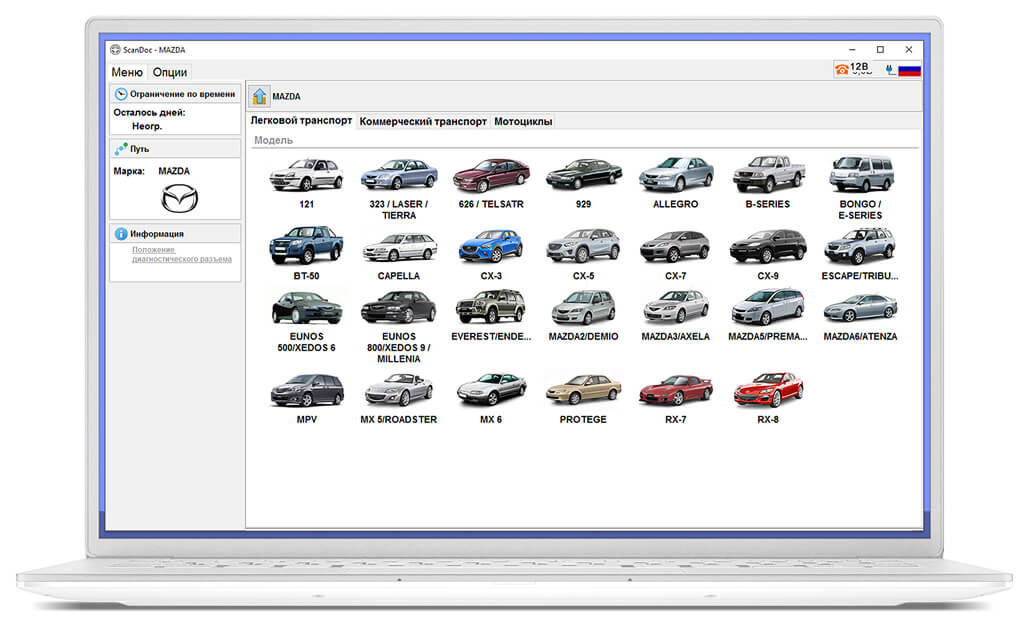Select the MX 5/ROADSTER convertible

398,398
